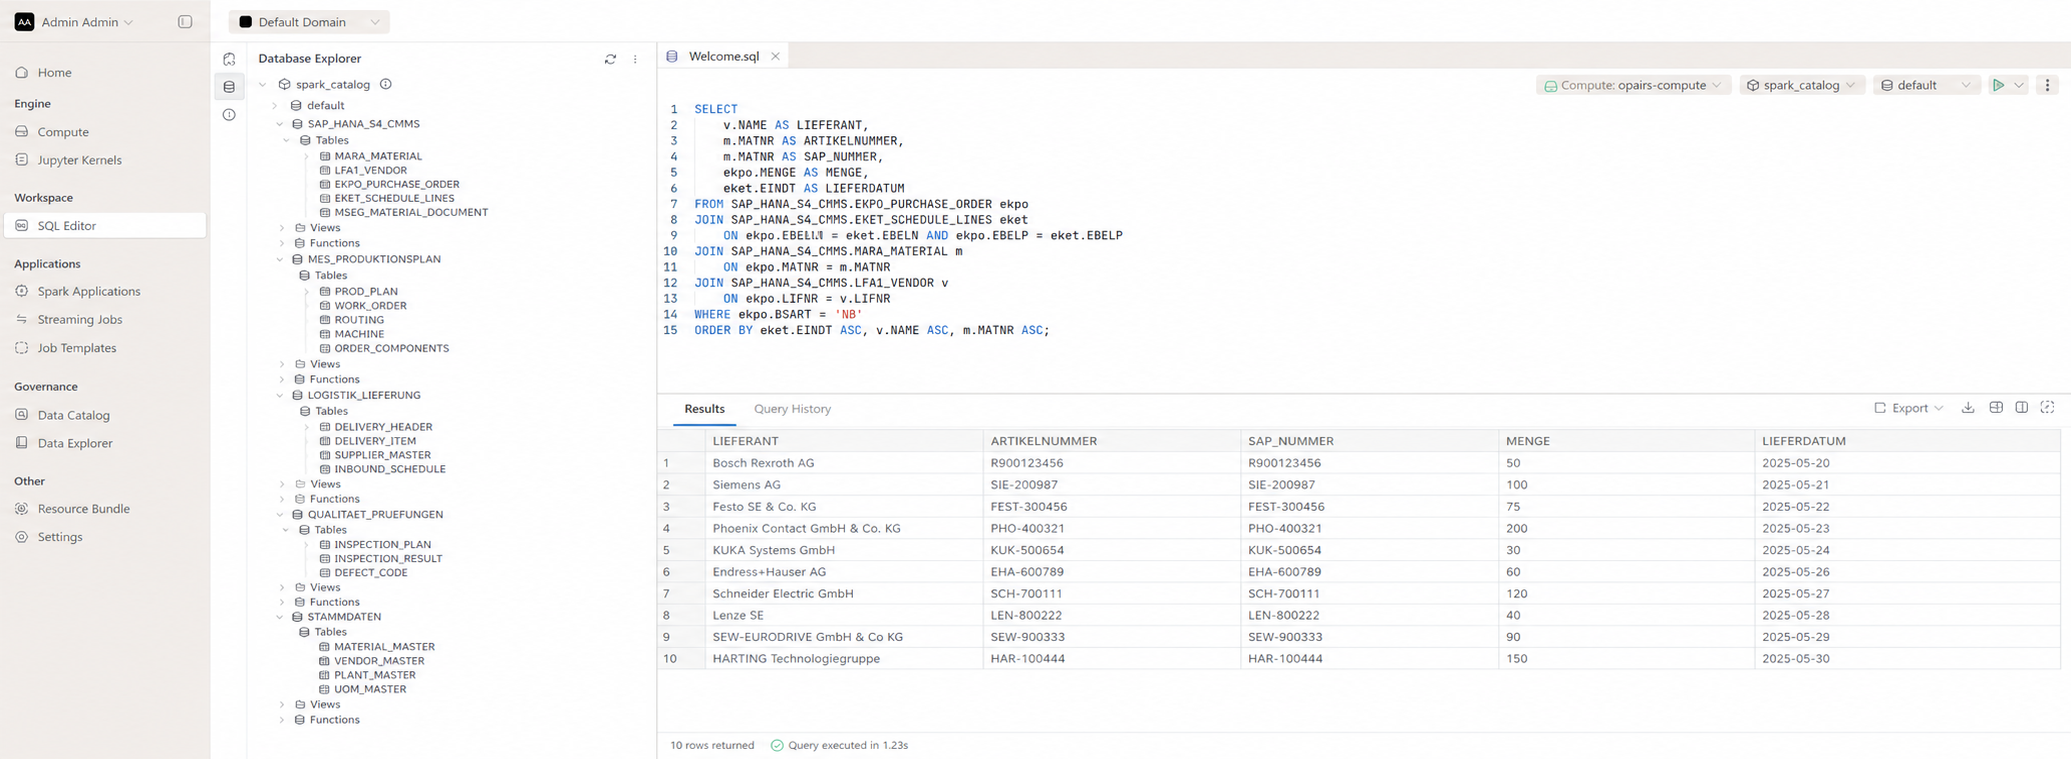Viewport: 2071px width, 759px height.
Task: Select DELIVERY_HEADER table
Action: 382,427
